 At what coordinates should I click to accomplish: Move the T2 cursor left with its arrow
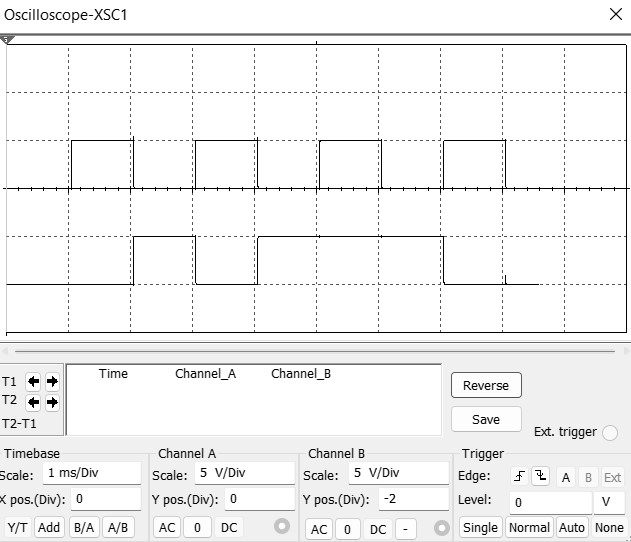[34, 402]
